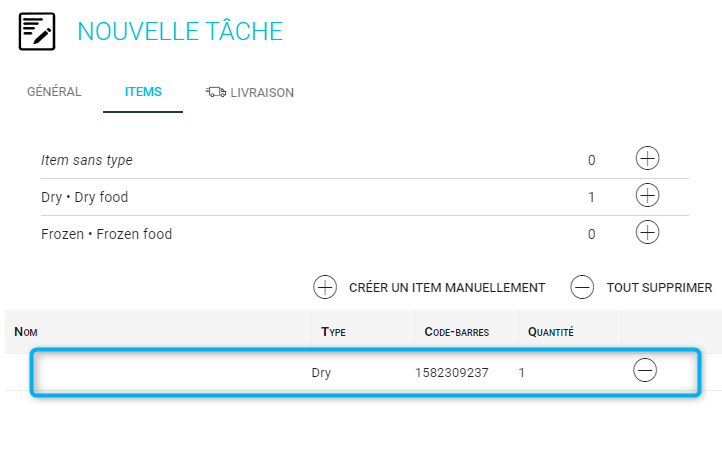The width and height of the screenshot is (722, 457).
Task: Select the Items tab
Action: pyautogui.click(x=143, y=92)
